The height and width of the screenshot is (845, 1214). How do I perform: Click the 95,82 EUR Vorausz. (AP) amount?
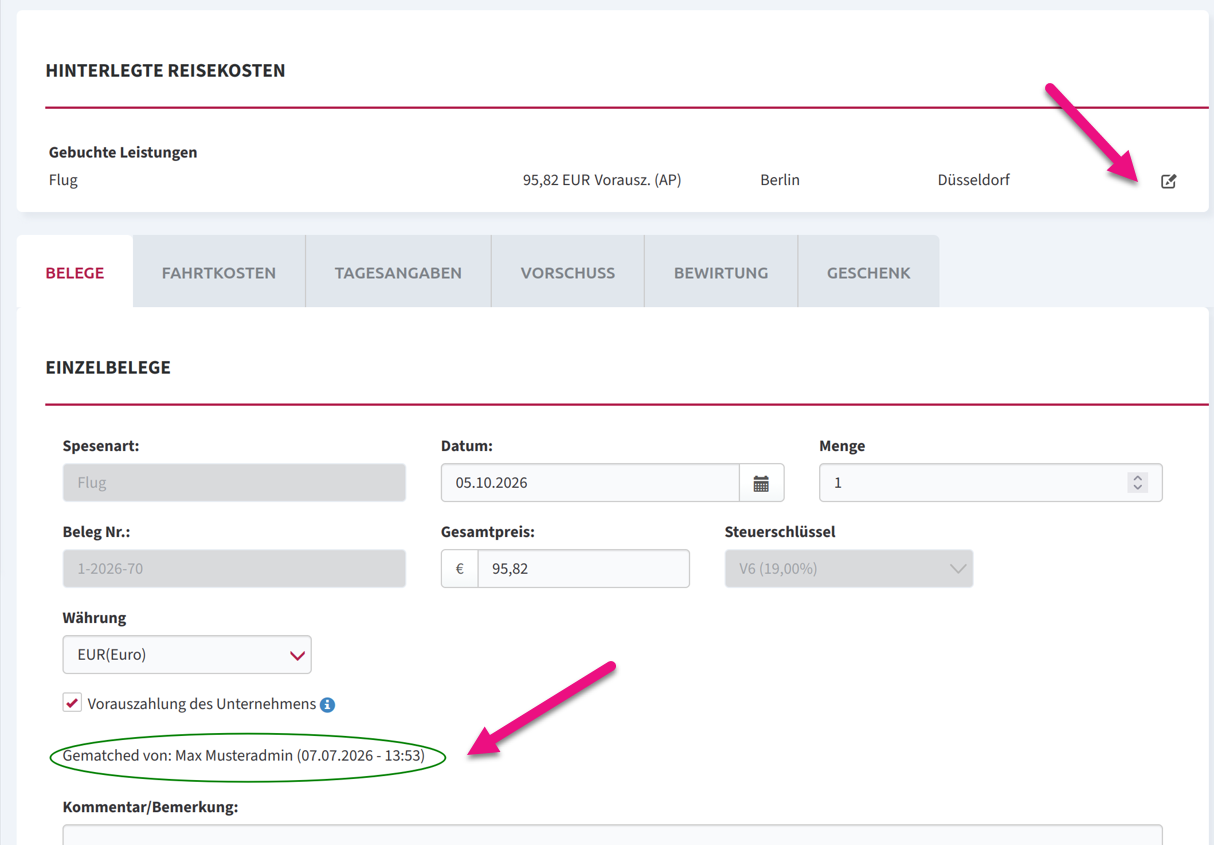click(x=602, y=181)
